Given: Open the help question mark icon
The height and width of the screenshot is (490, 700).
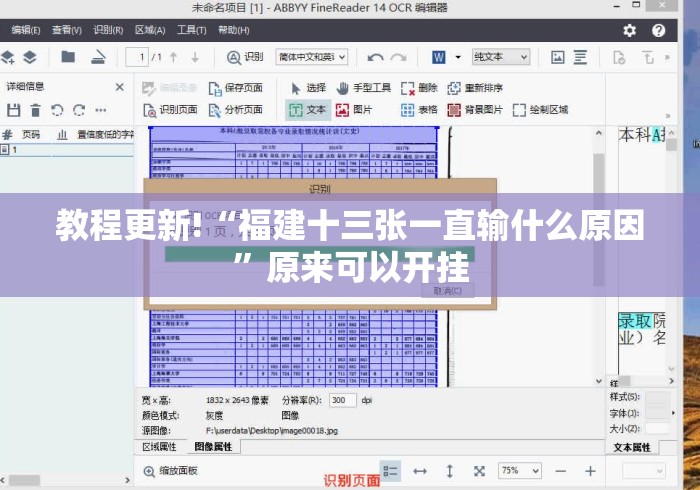Looking at the screenshot, I should 658,30.
